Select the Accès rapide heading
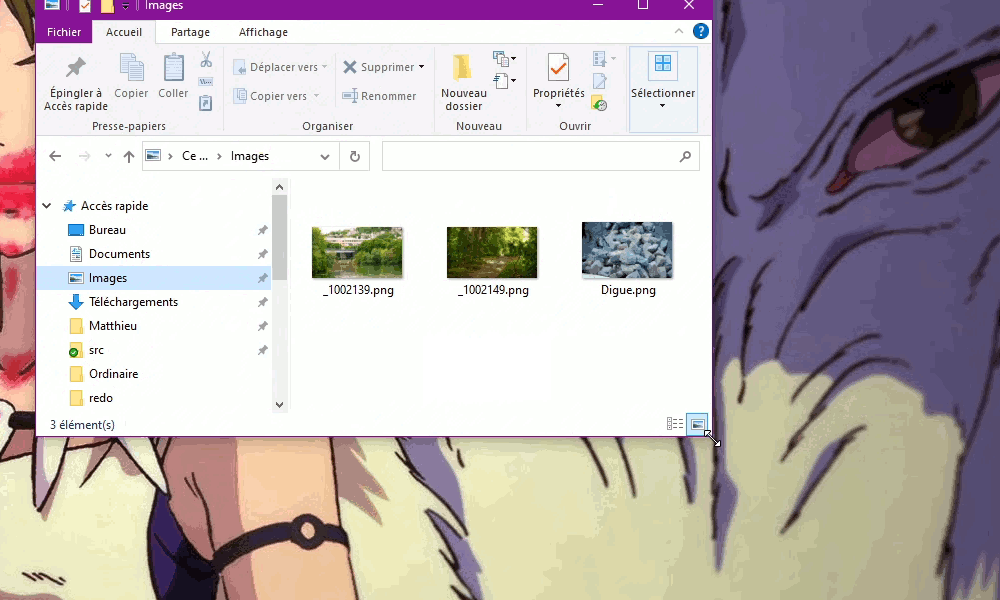The image size is (1000, 600). click(x=114, y=206)
